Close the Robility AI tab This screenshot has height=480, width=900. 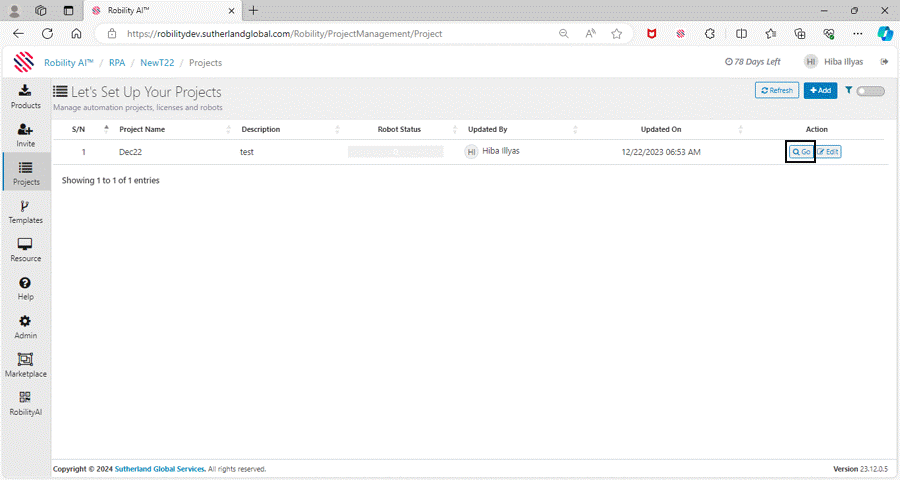click(x=231, y=10)
